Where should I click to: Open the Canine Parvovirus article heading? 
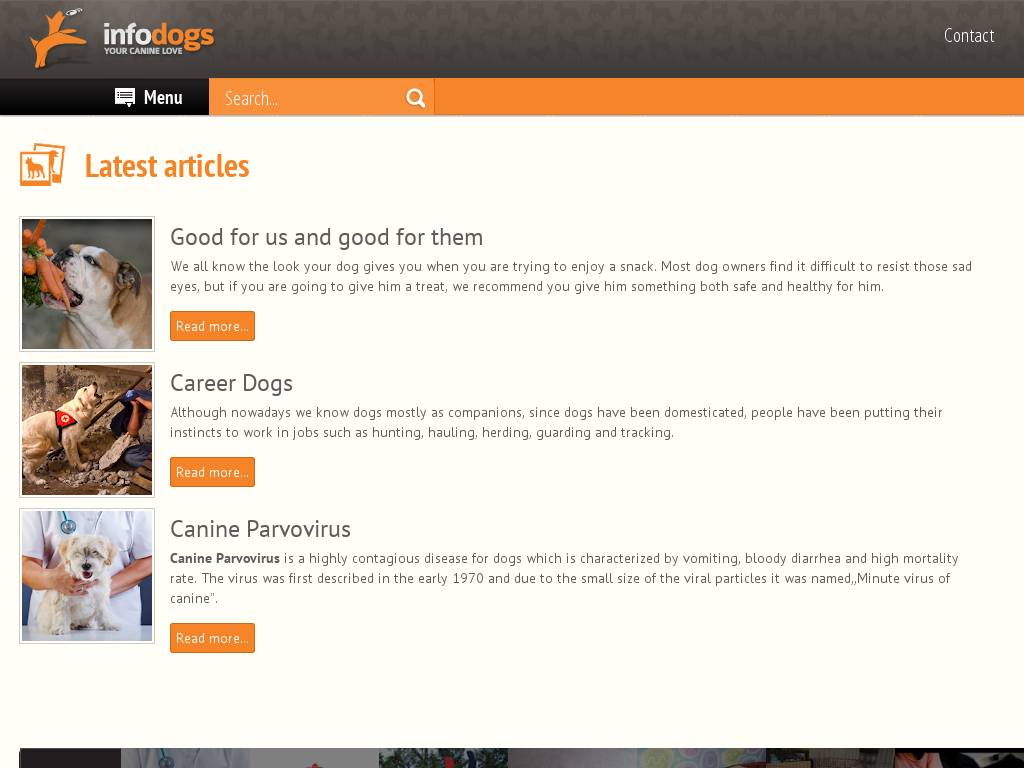[260, 529]
